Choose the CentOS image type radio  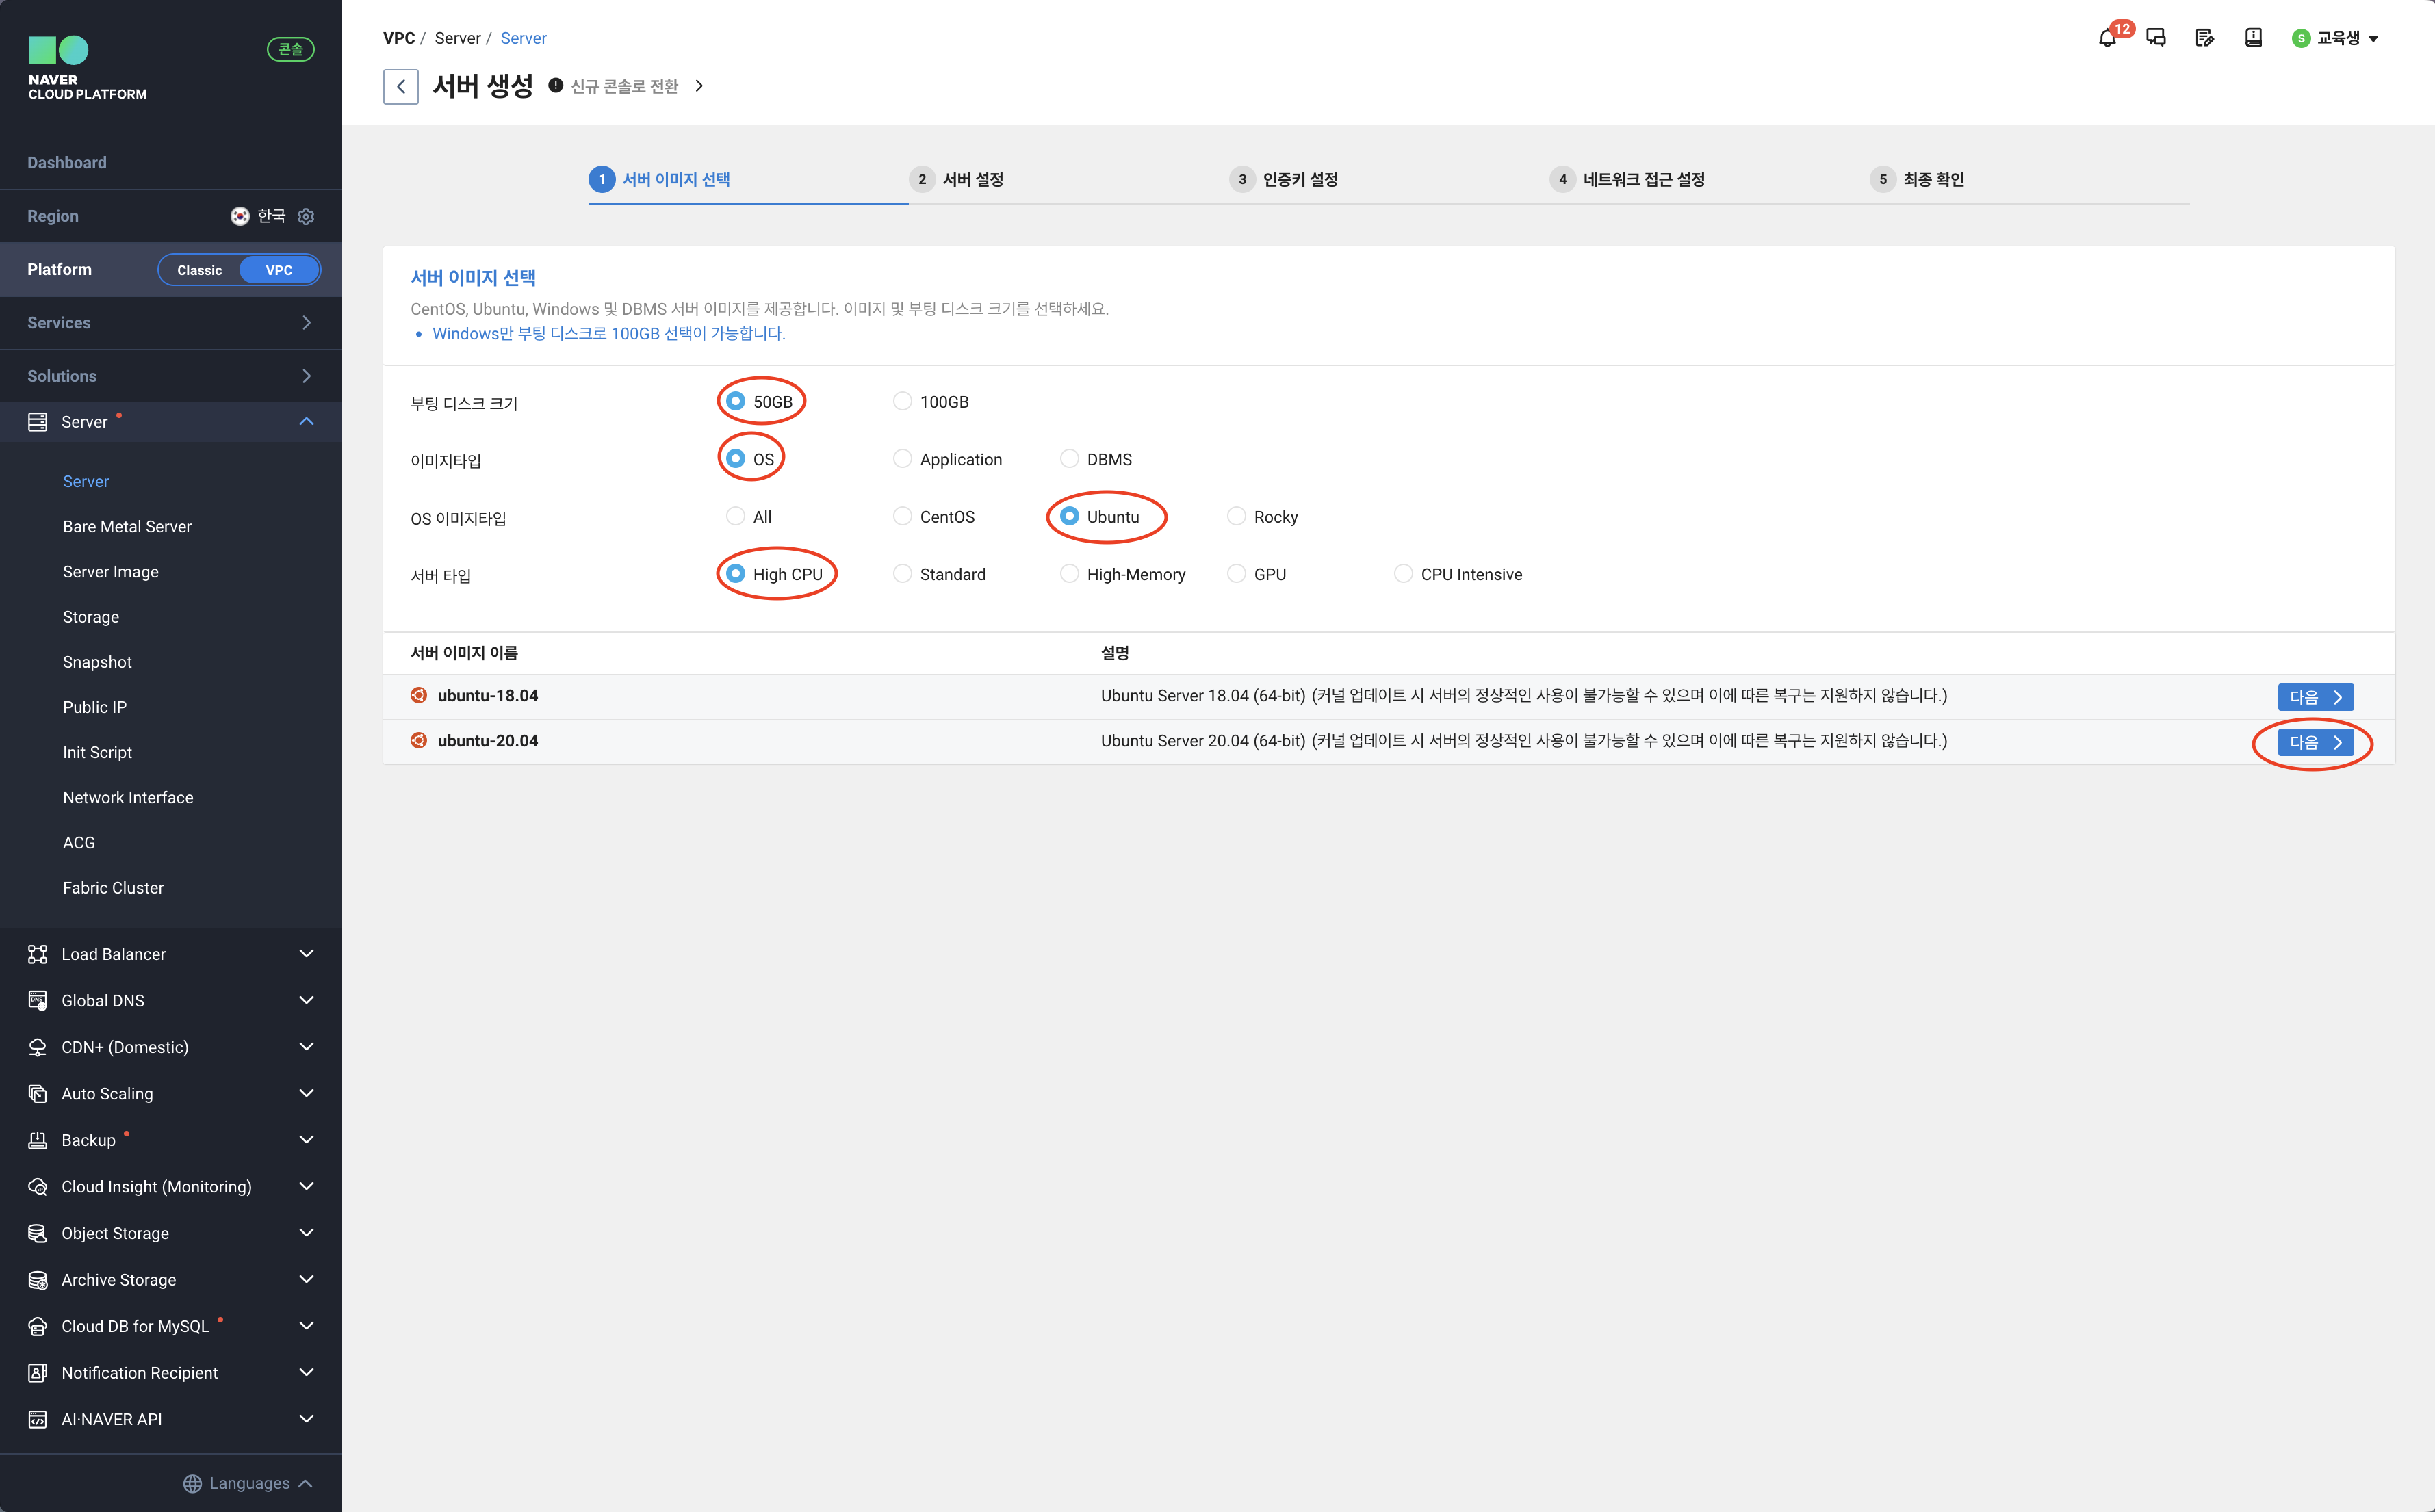point(902,516)
